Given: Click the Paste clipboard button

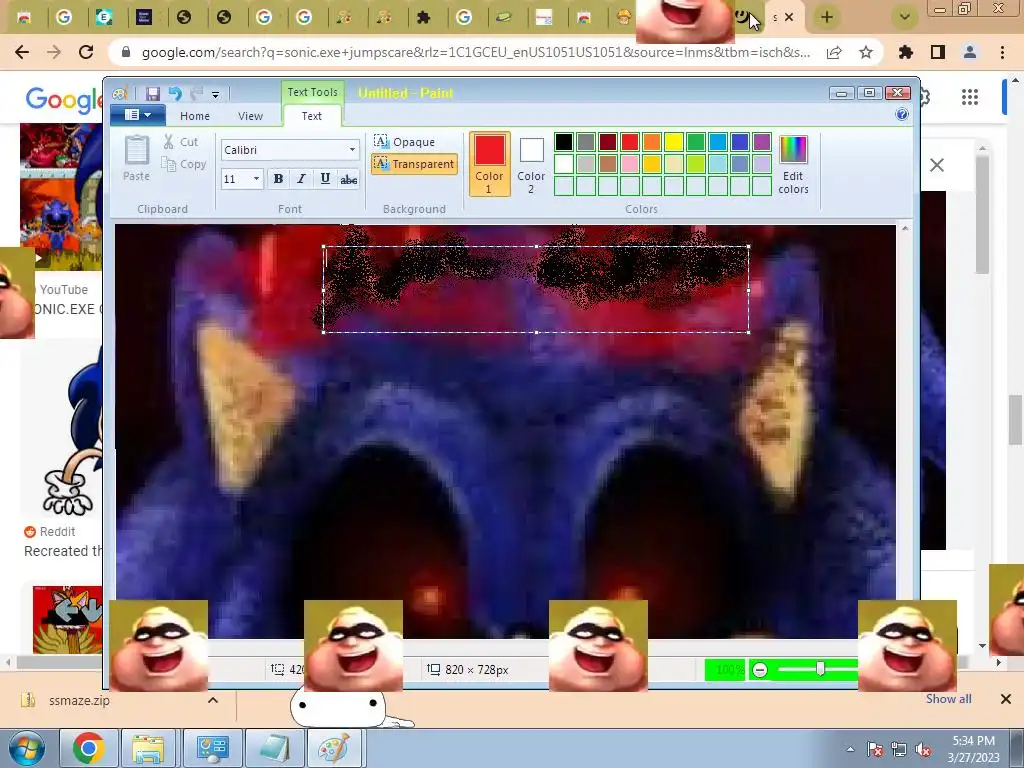Looking at the screenshot, I should 136,158.
